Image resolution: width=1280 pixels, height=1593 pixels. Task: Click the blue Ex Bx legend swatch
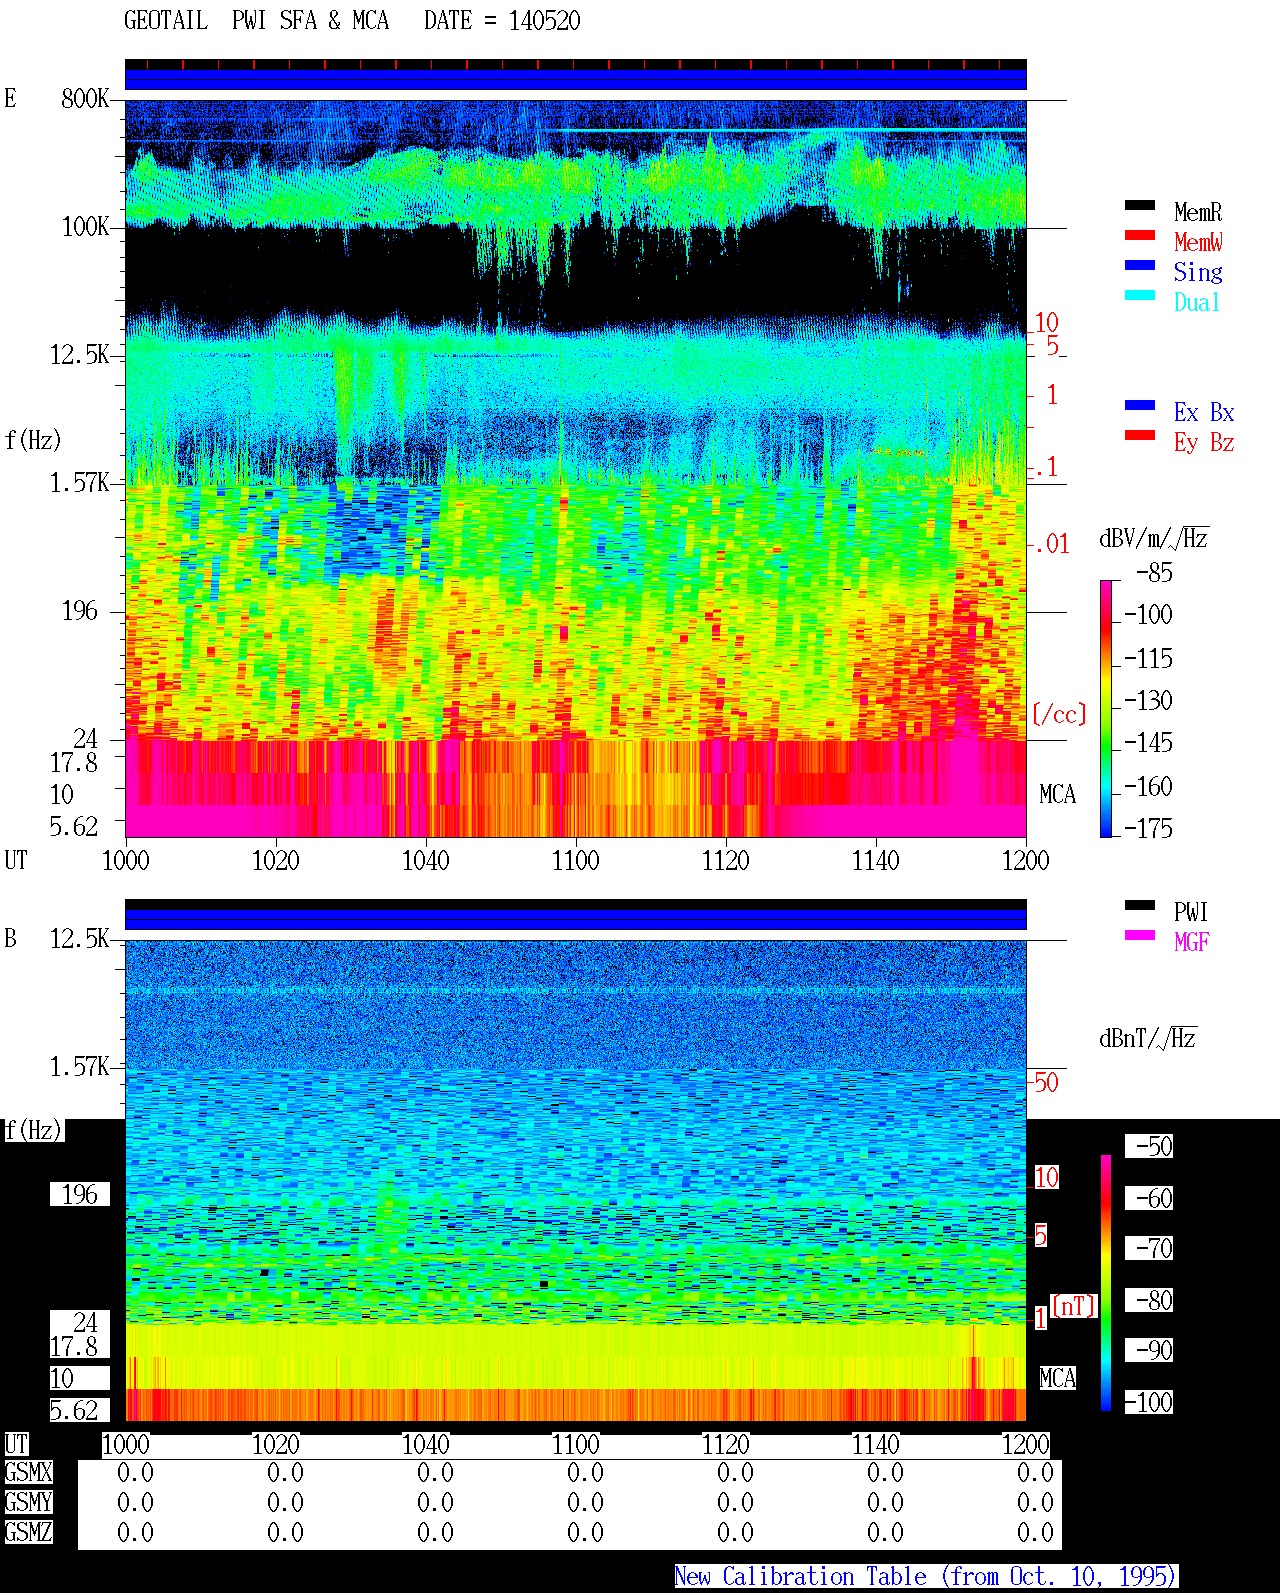(x=1140, y=405)
